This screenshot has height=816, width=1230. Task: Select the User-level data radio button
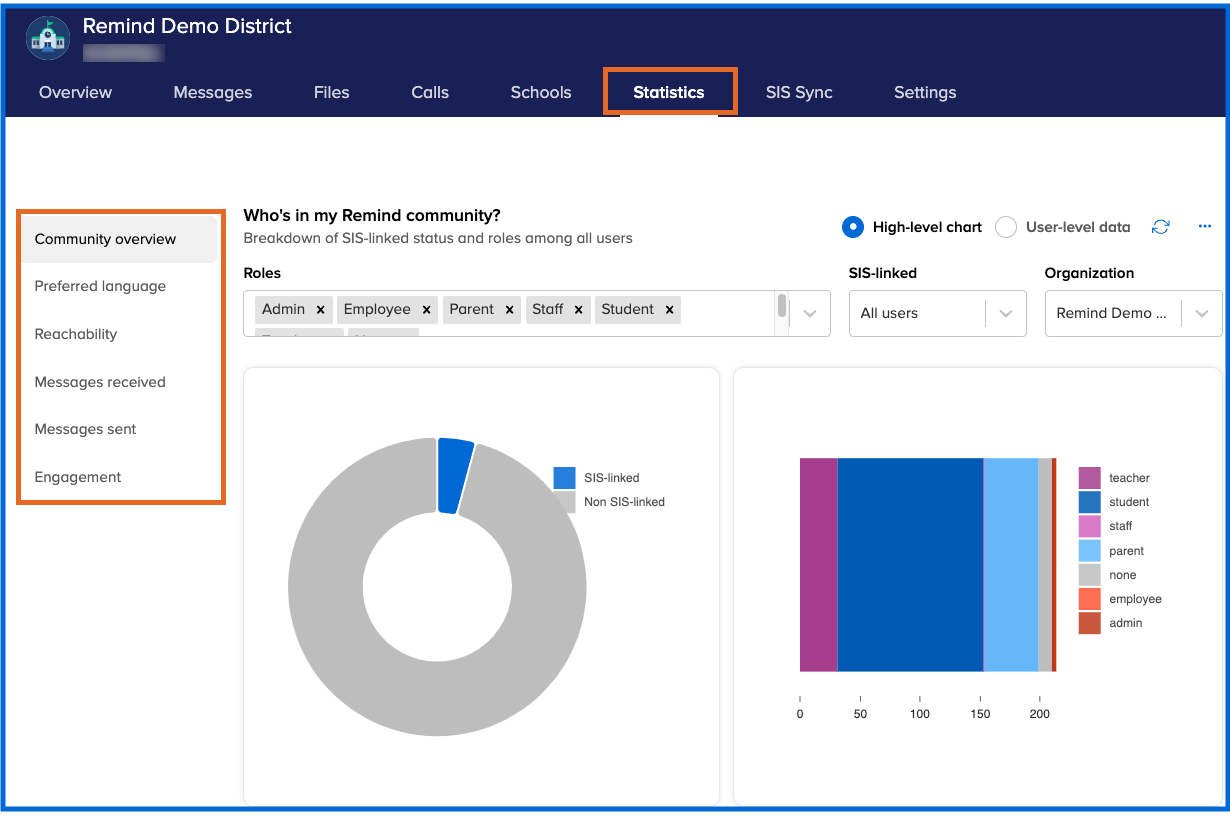pos(1006,227)
